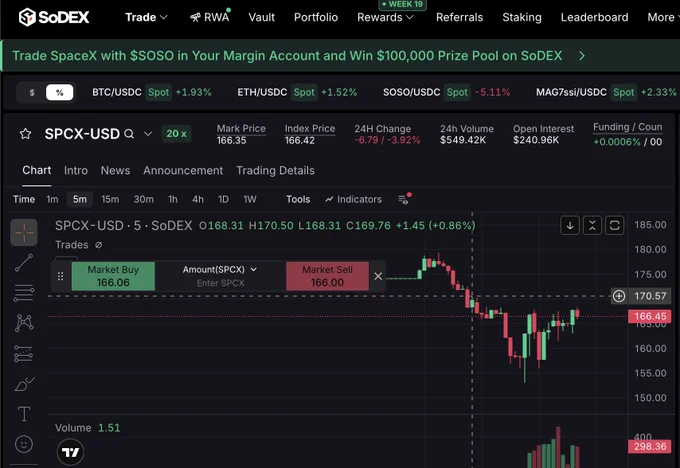
Task: Select the Chart tab
Action: click(x=37, y=170)
